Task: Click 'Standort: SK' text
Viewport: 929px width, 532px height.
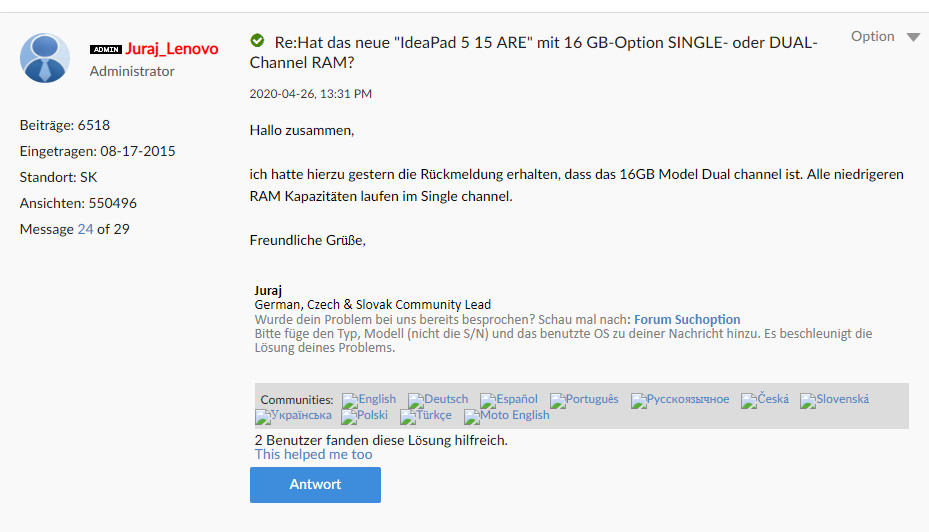Action: click(58, 177)
